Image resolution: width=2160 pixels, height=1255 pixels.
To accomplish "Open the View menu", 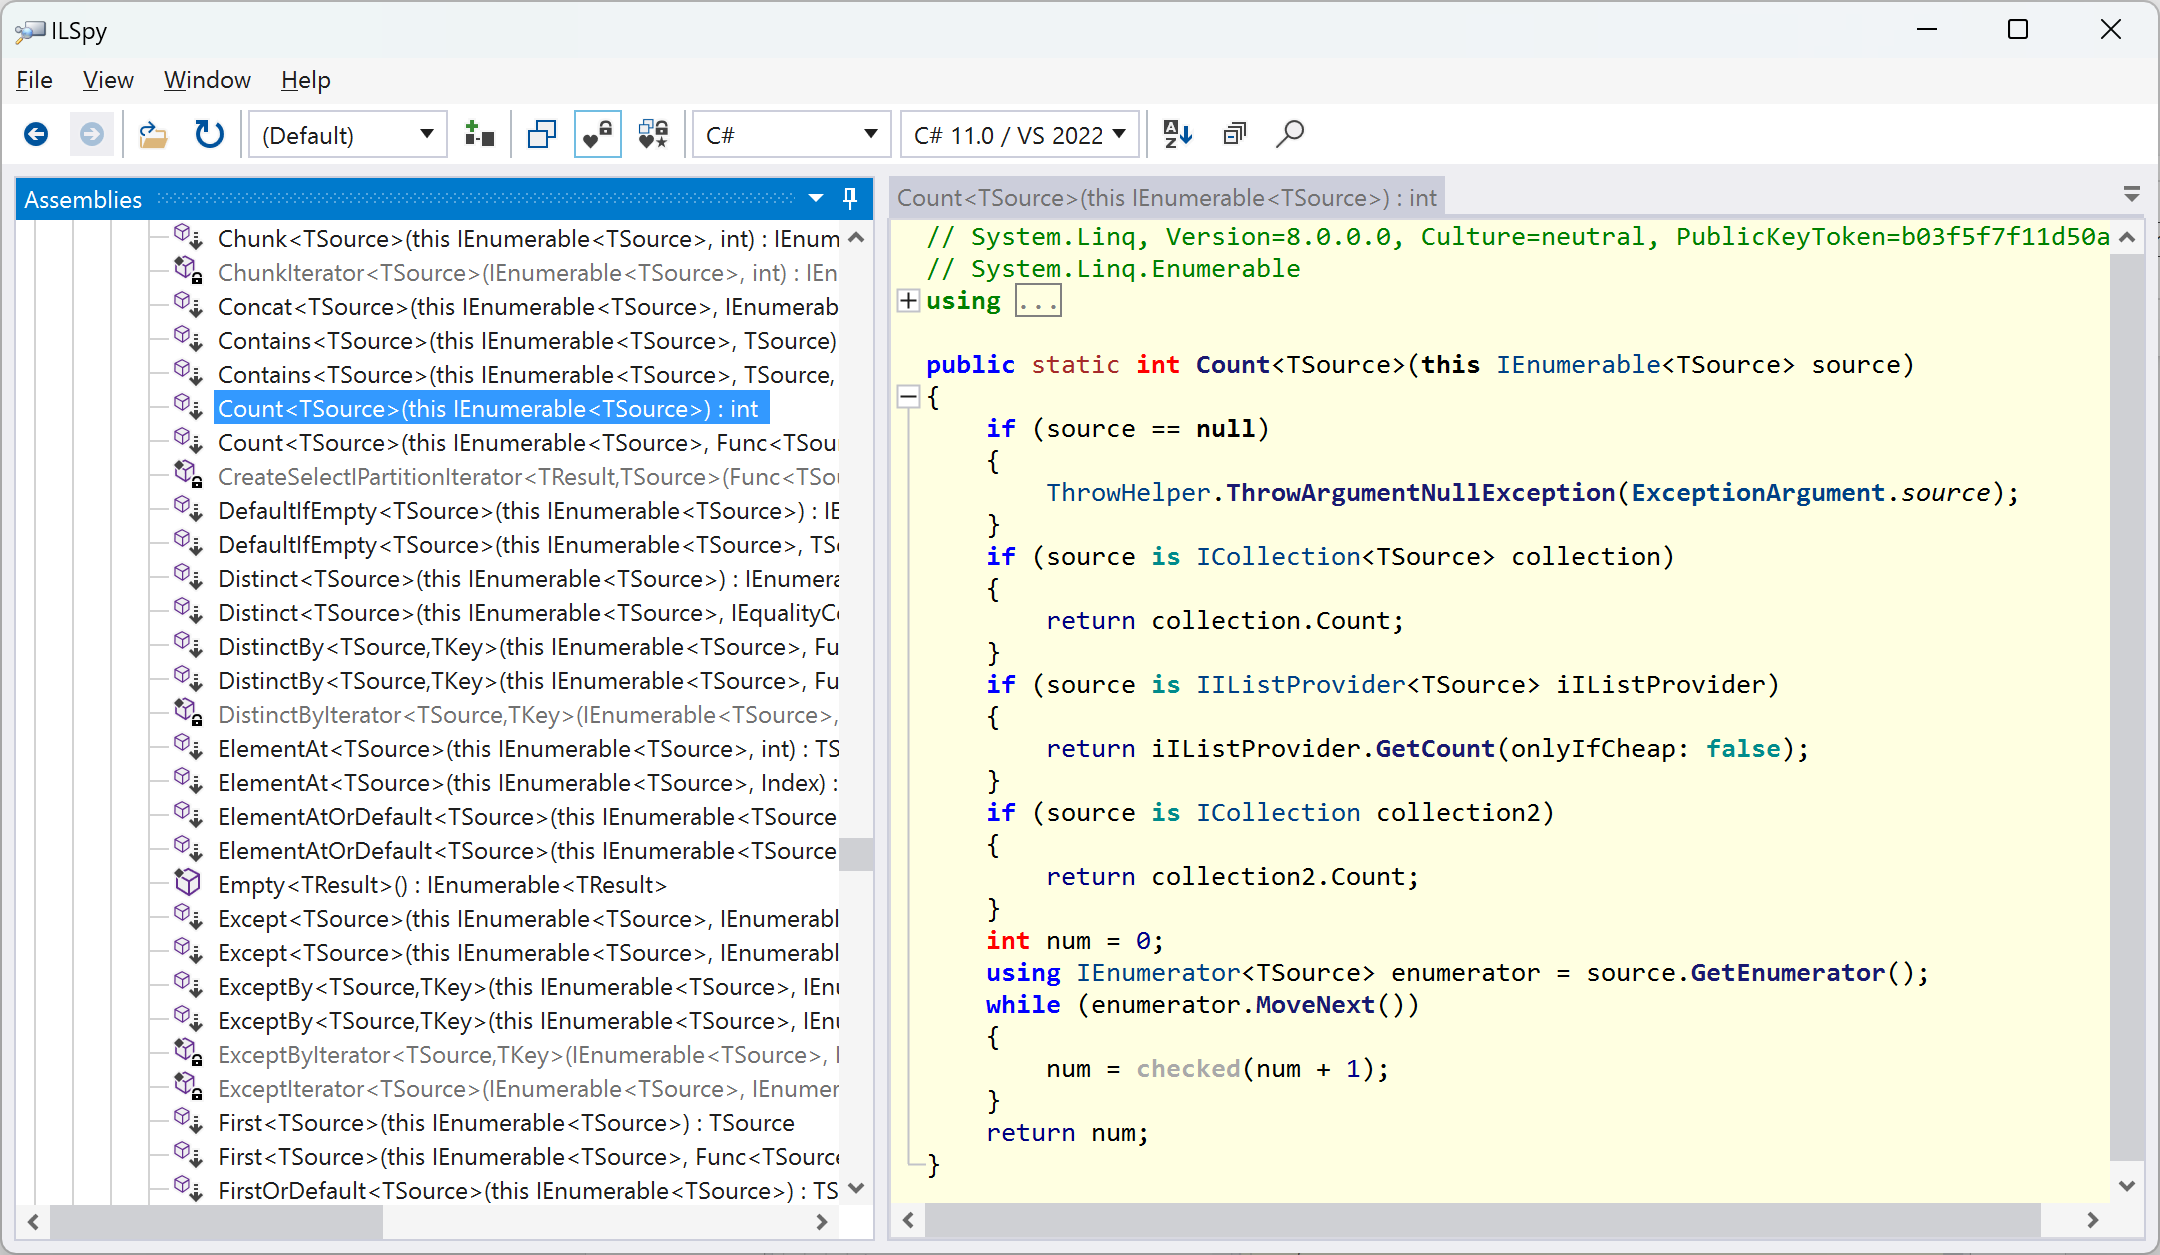I will (108, 80).
